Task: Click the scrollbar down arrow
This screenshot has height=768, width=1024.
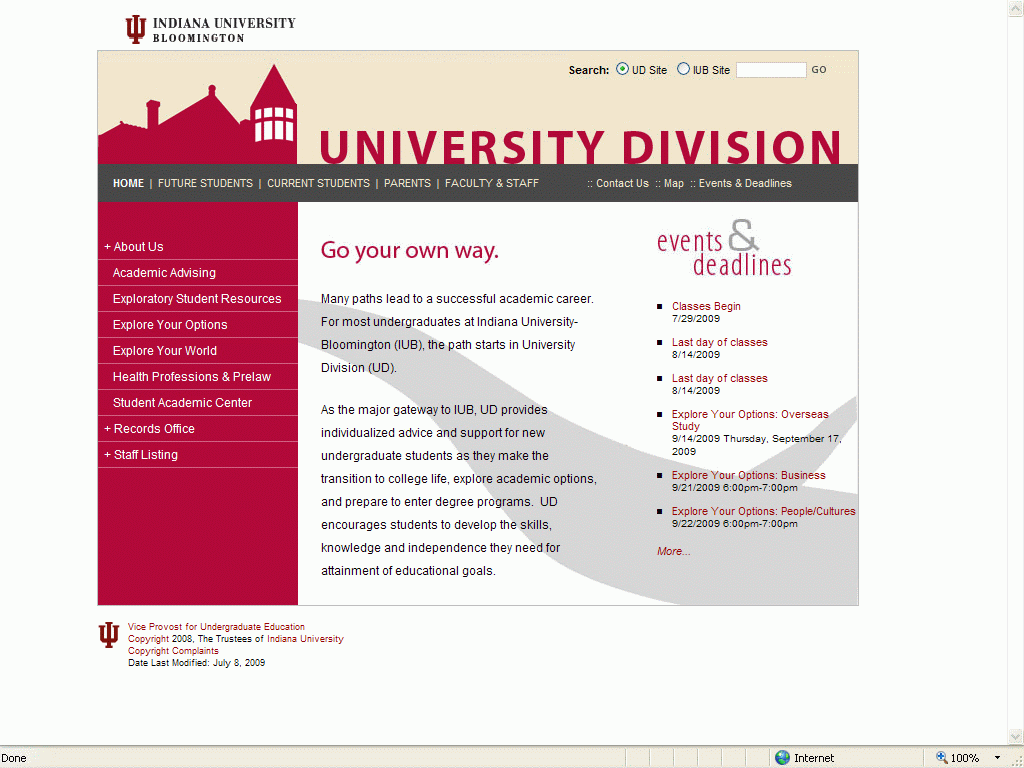Action: [1016, 736]
